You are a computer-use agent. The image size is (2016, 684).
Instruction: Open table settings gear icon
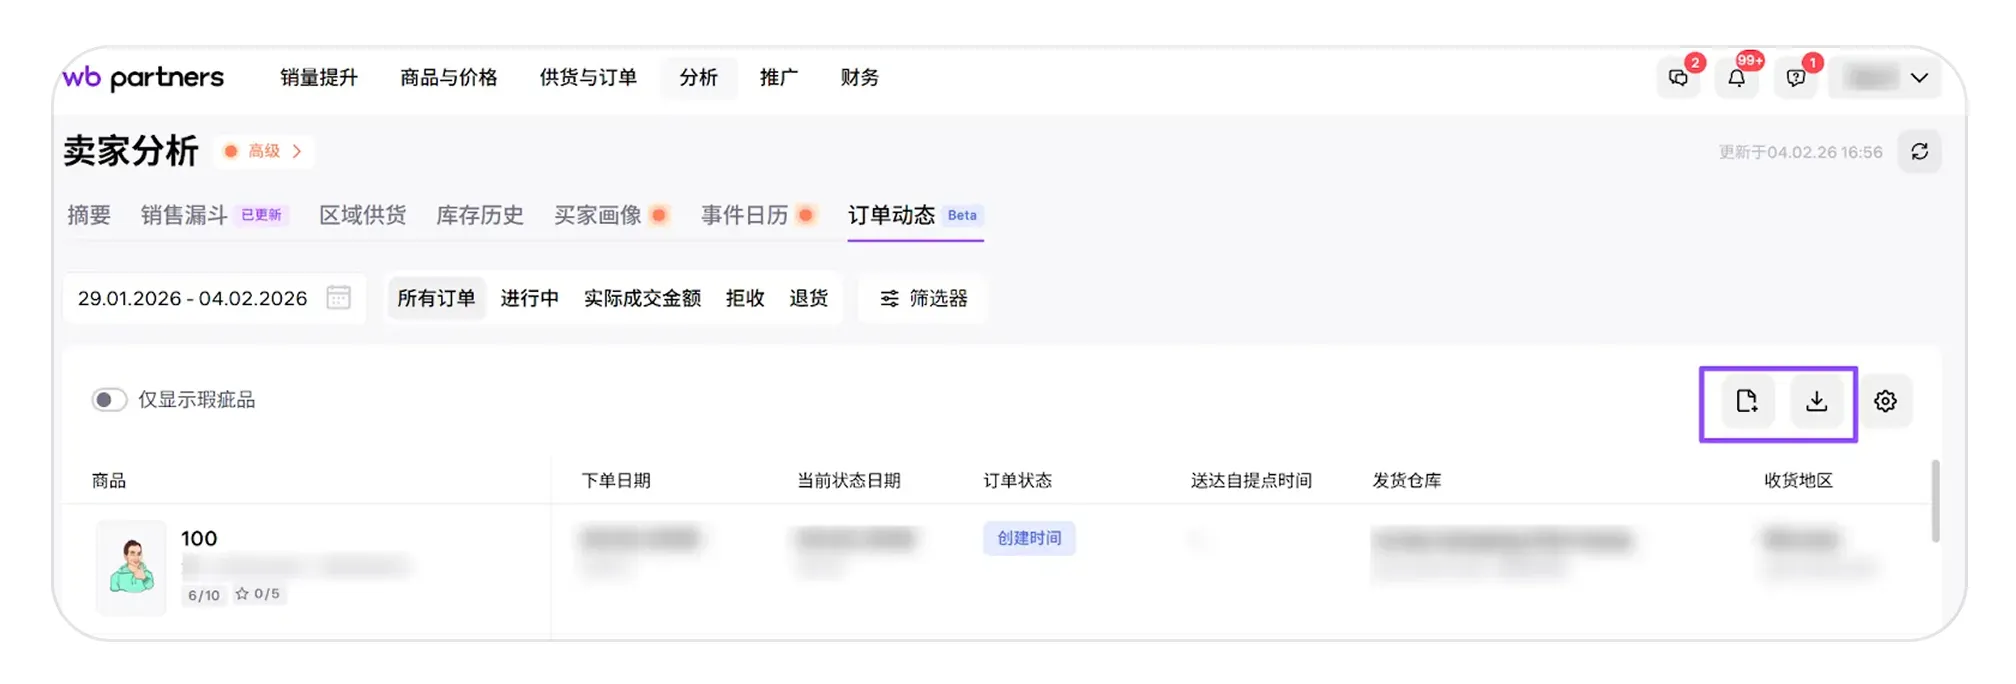(1885, 402)
